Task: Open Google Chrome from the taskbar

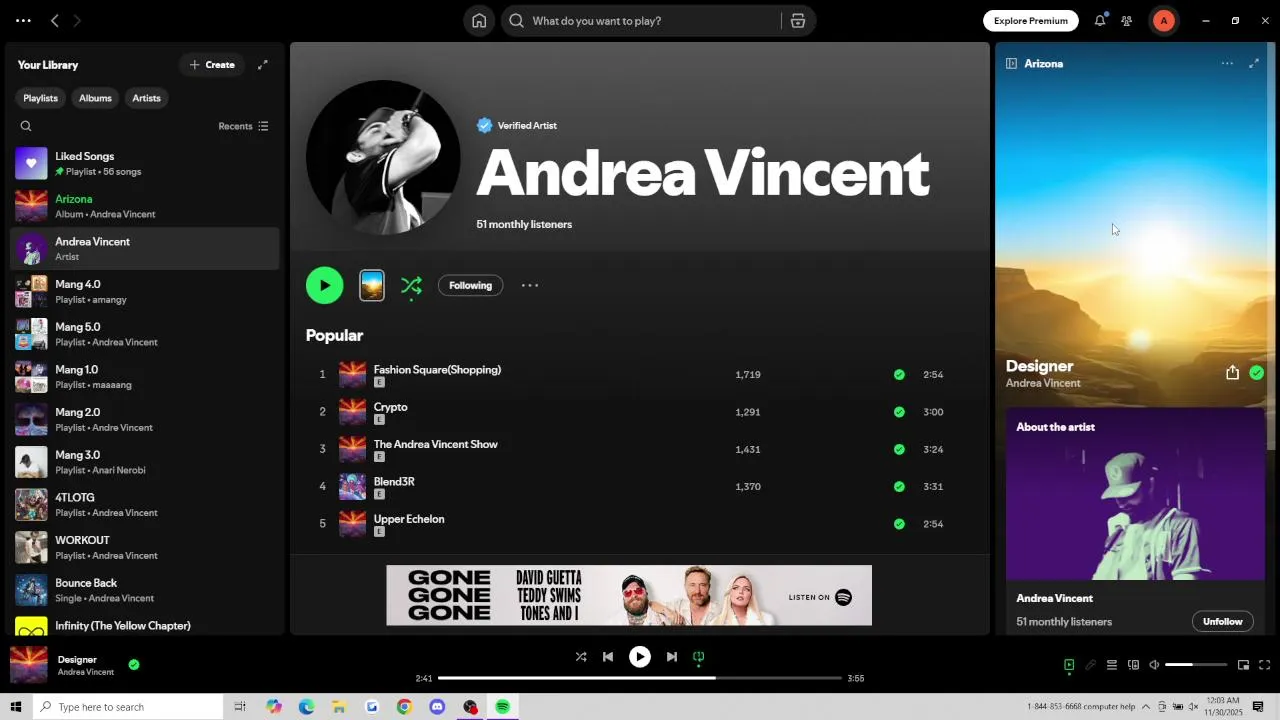Action: [404, 707]
